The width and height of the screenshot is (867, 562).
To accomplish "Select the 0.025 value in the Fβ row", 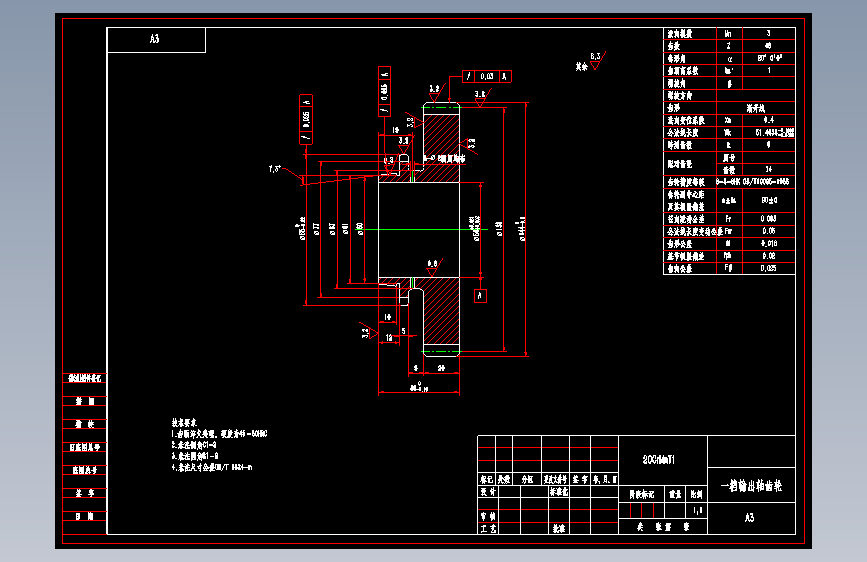I will [x=769, y=268].
